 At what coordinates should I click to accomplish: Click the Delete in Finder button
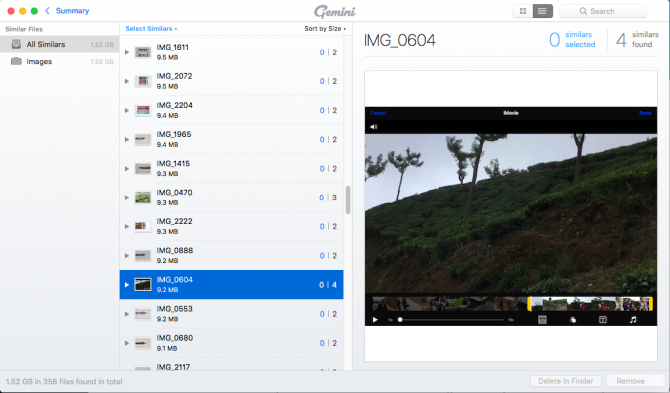coord(566,381)
